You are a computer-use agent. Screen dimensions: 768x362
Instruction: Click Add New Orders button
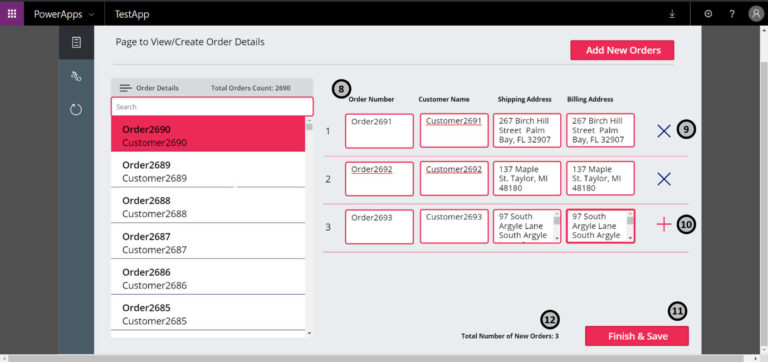pos(622,50)
